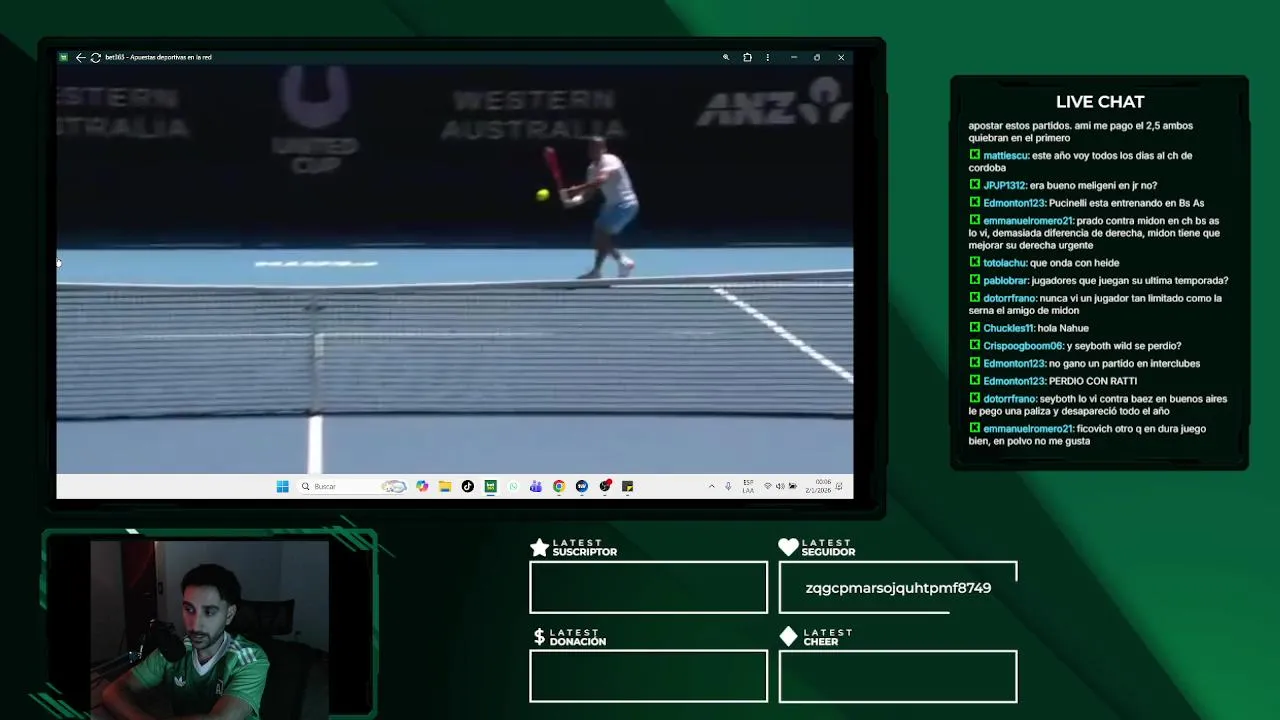Image resolution: width=1280 pixels, height=720 pixels.
Task: Open the notifications bell in taskbar
Action: [839, 486]
